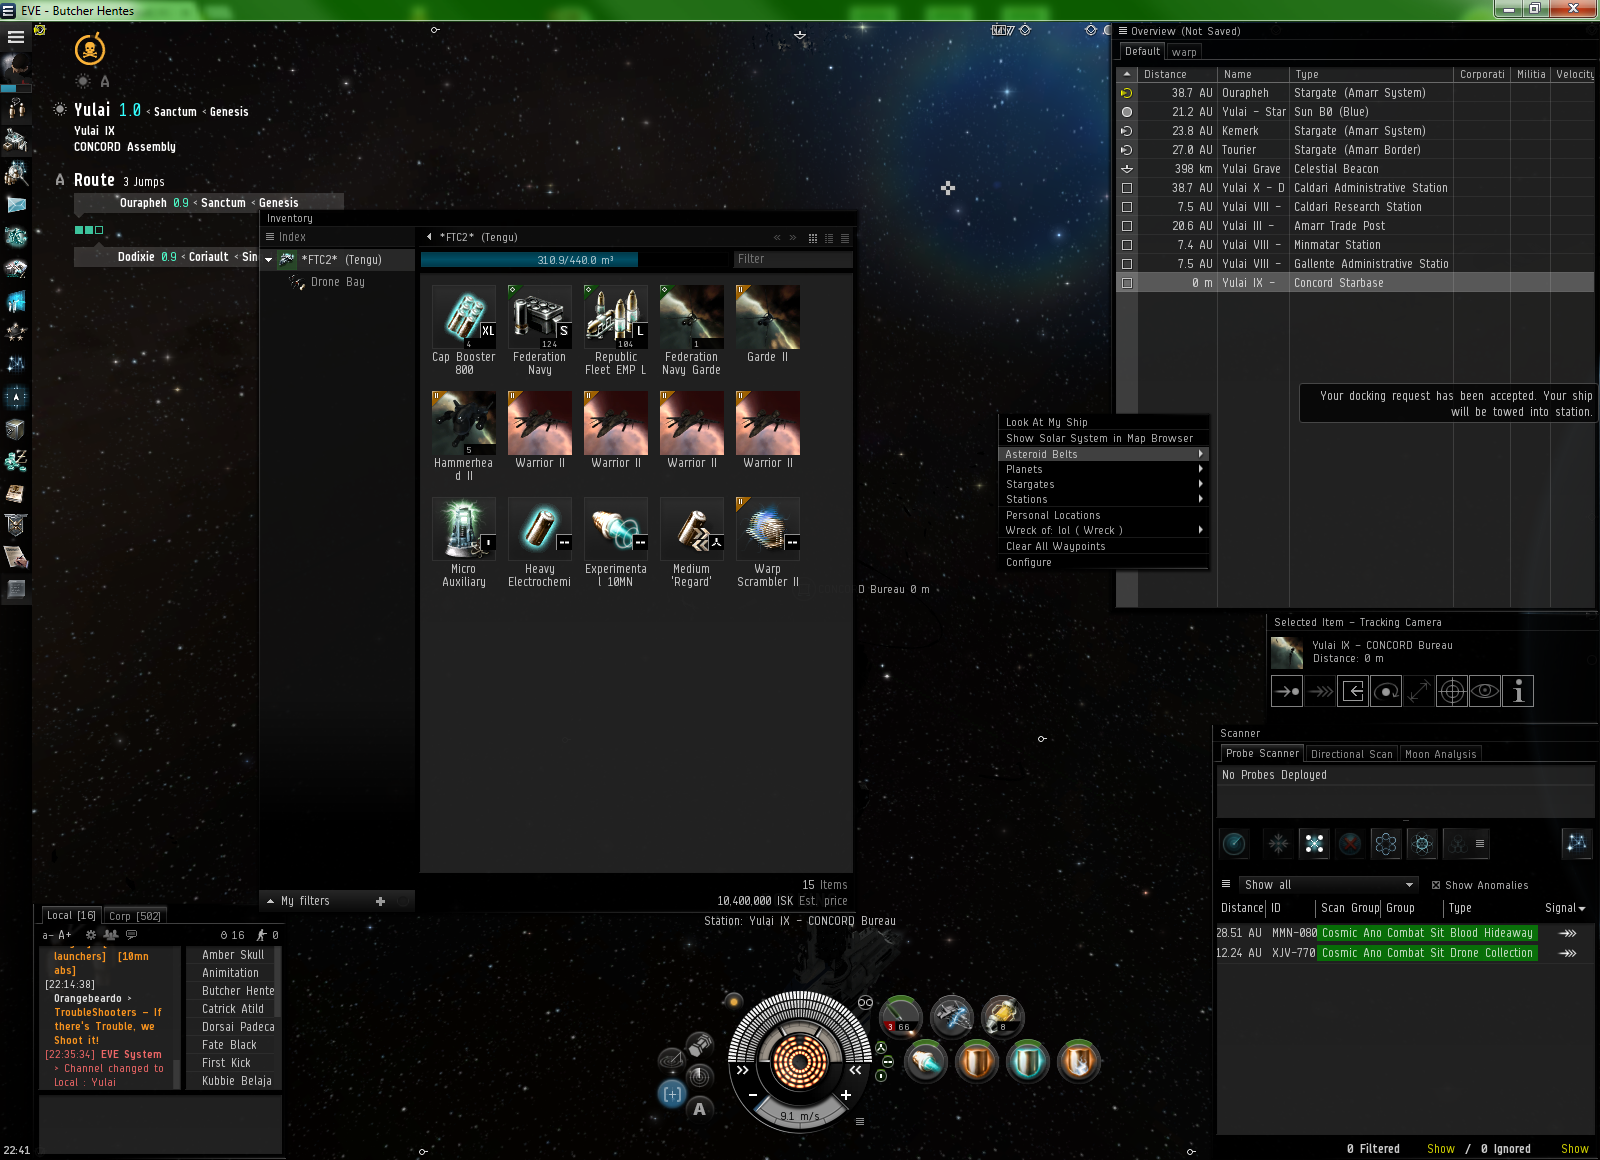1600x1160 pixels.
Task: Expand the Stations submenu
Action: click(1104, 499)
